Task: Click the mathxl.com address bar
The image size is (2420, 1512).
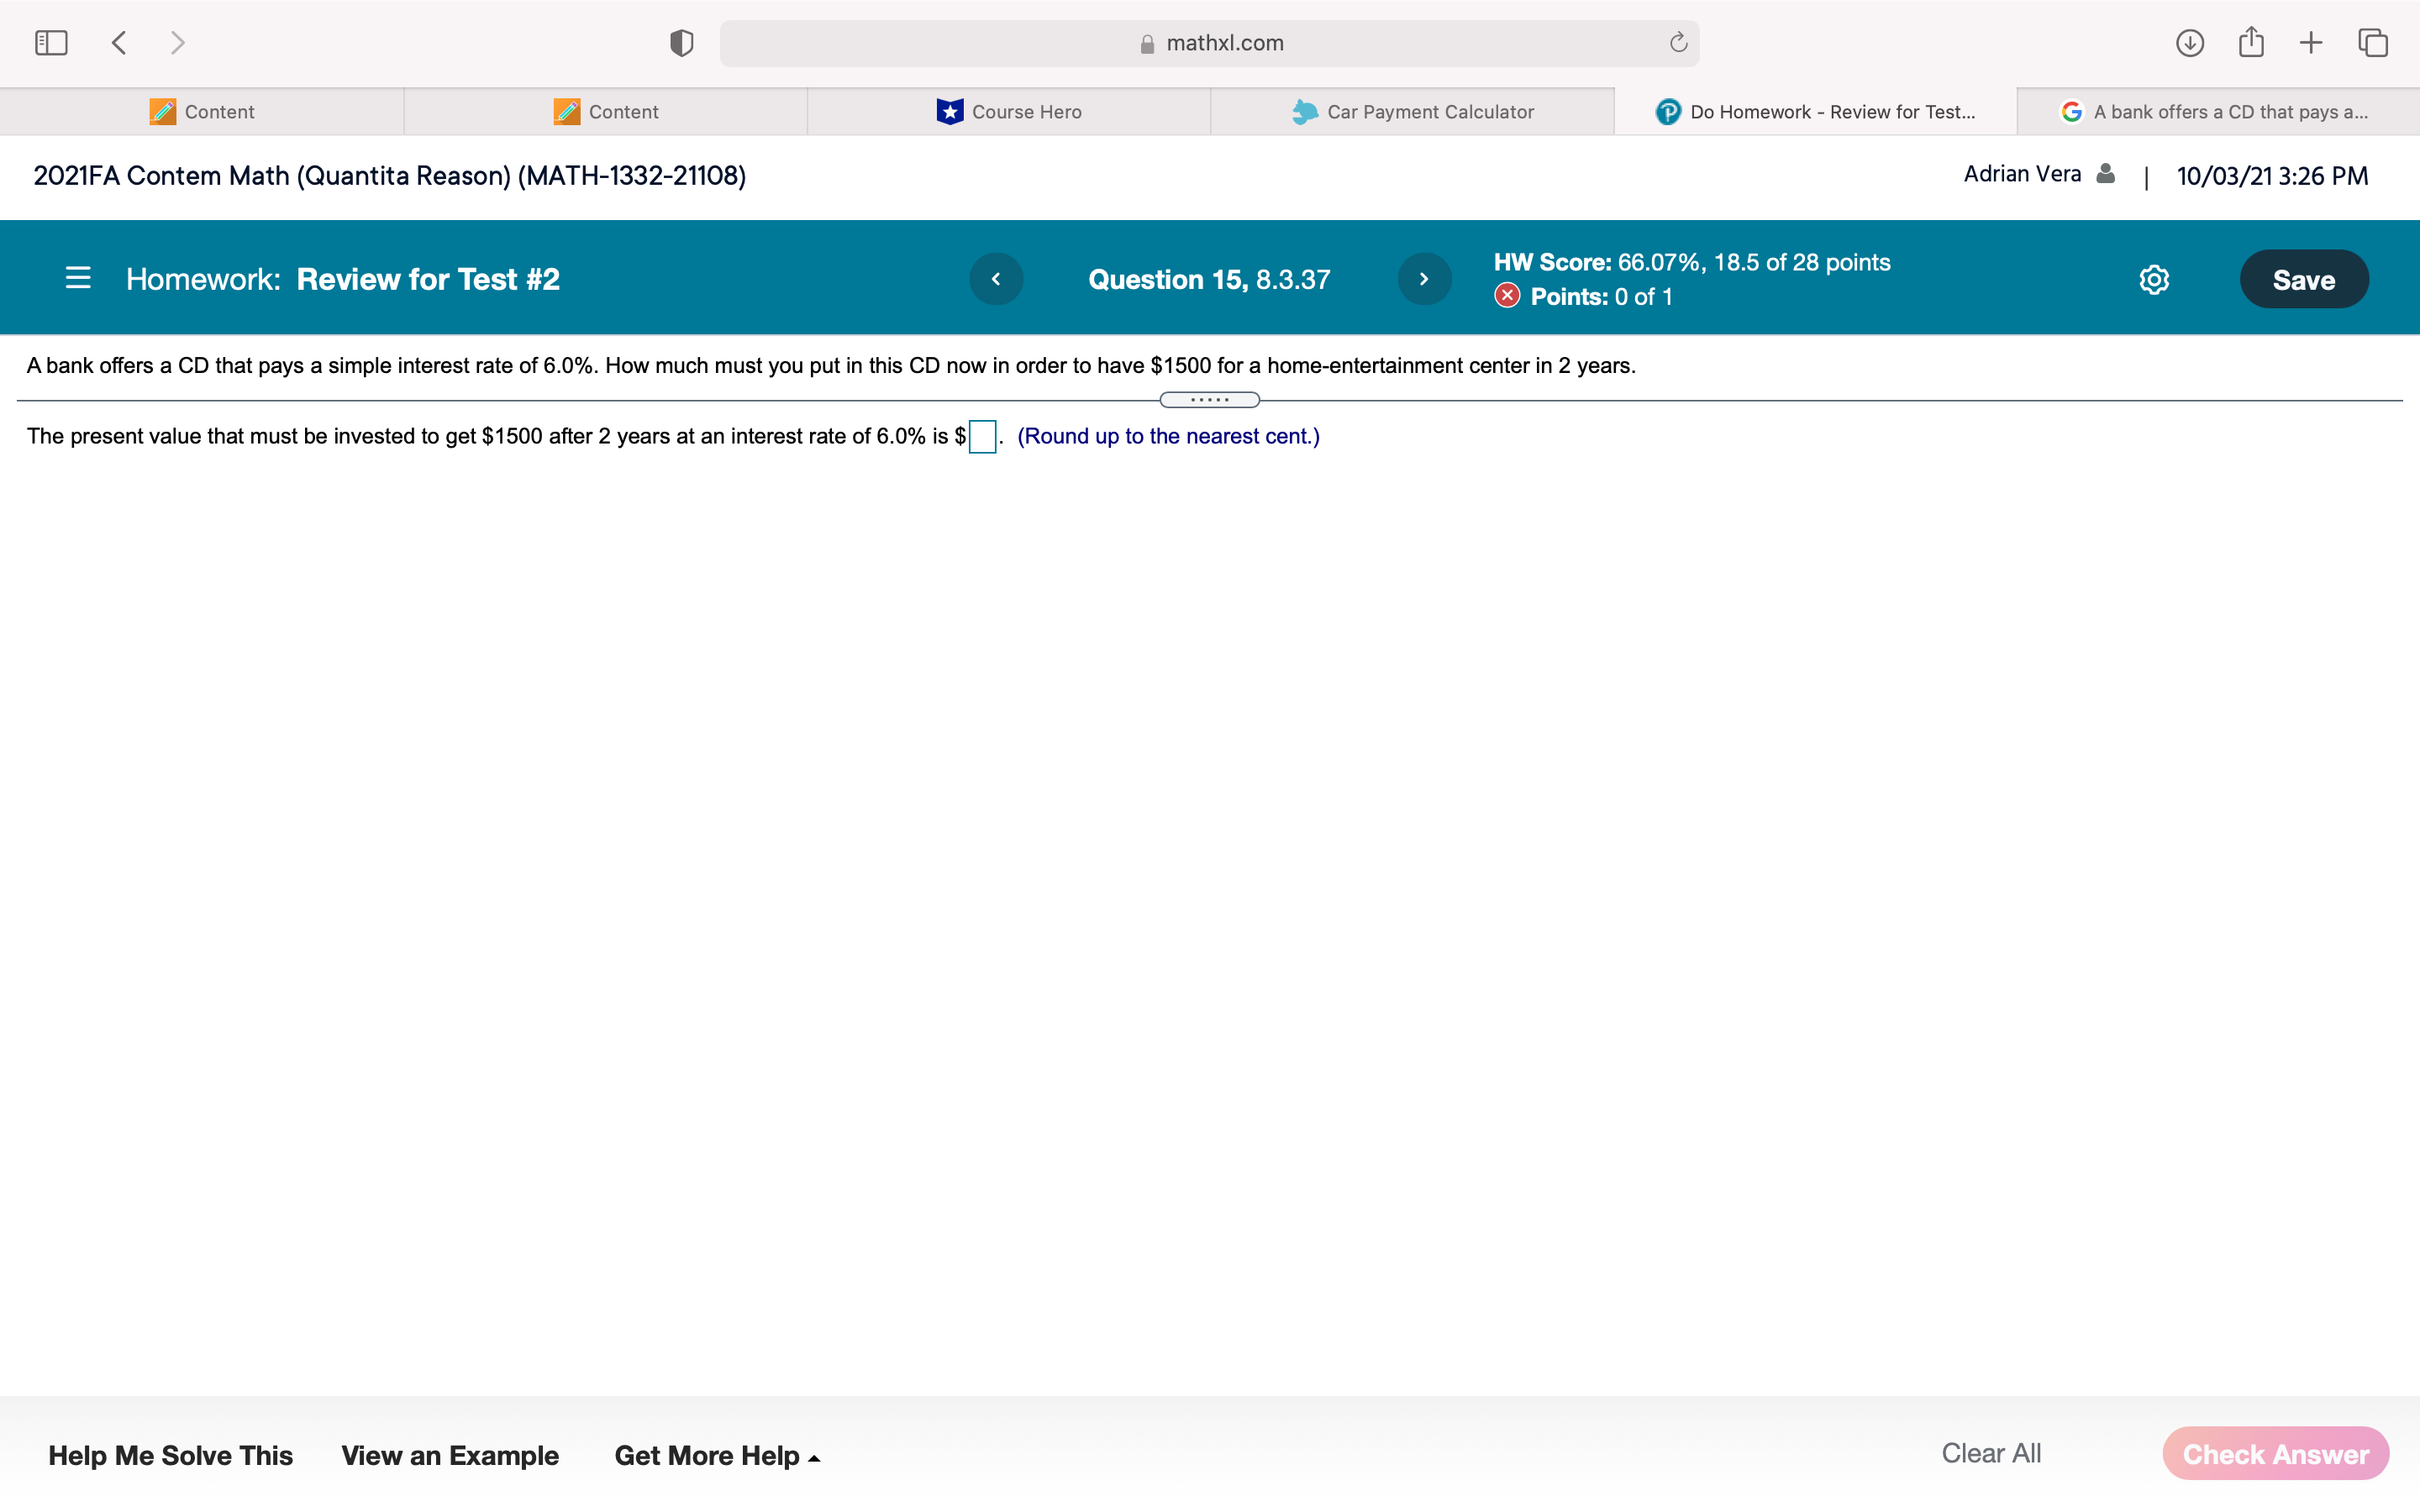Action: tap(1209, 43)
